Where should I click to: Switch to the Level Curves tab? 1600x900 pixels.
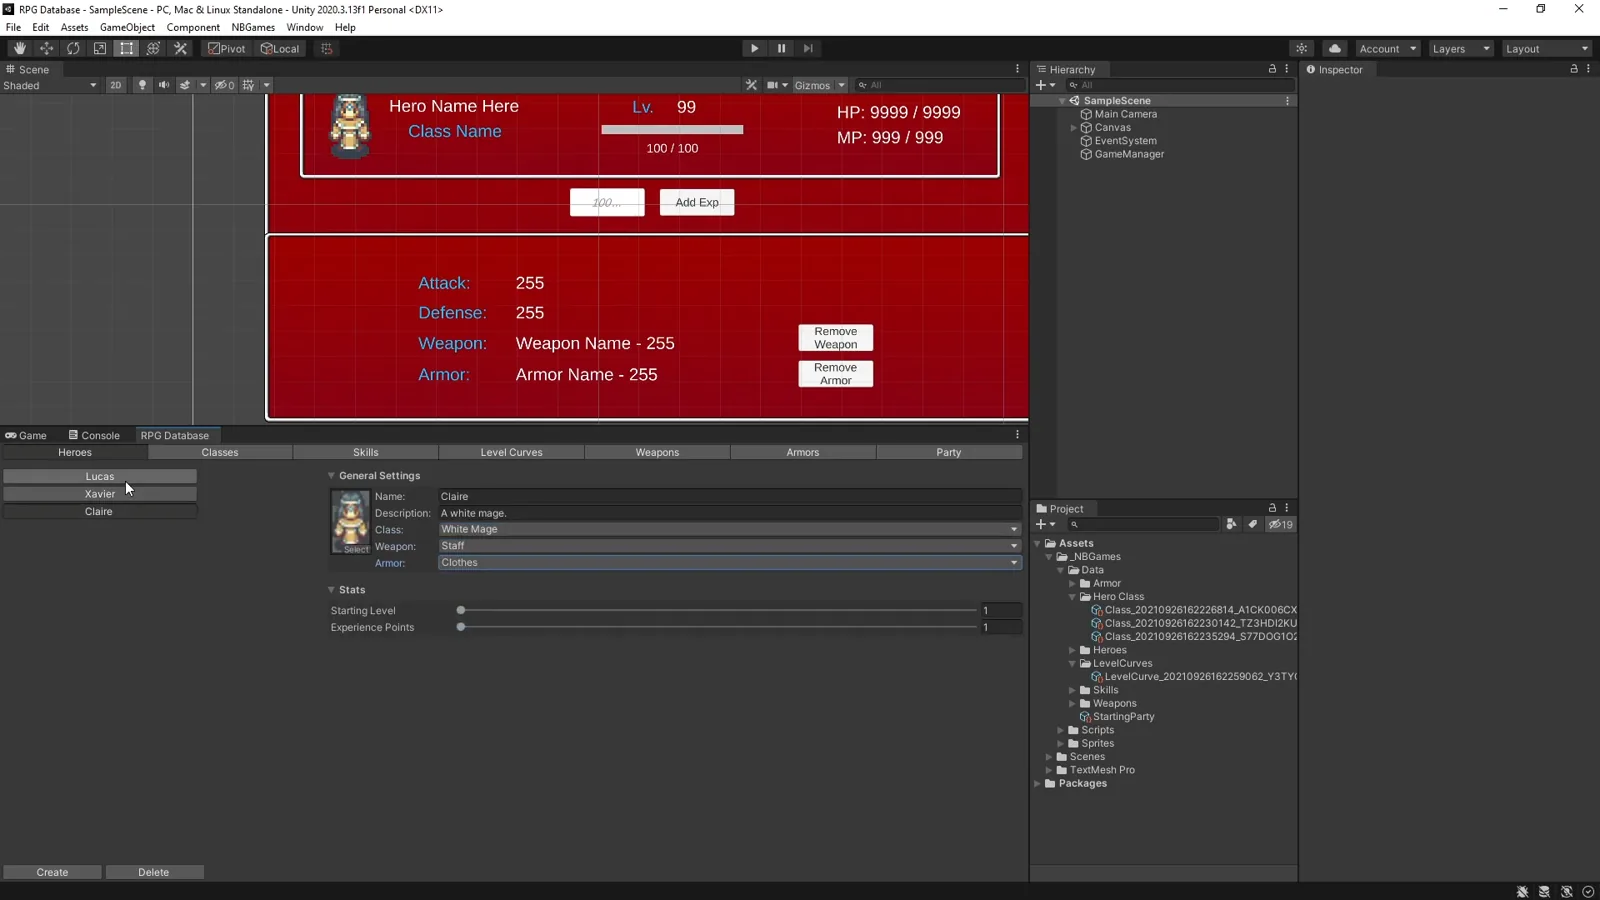(x=511, y=452)
